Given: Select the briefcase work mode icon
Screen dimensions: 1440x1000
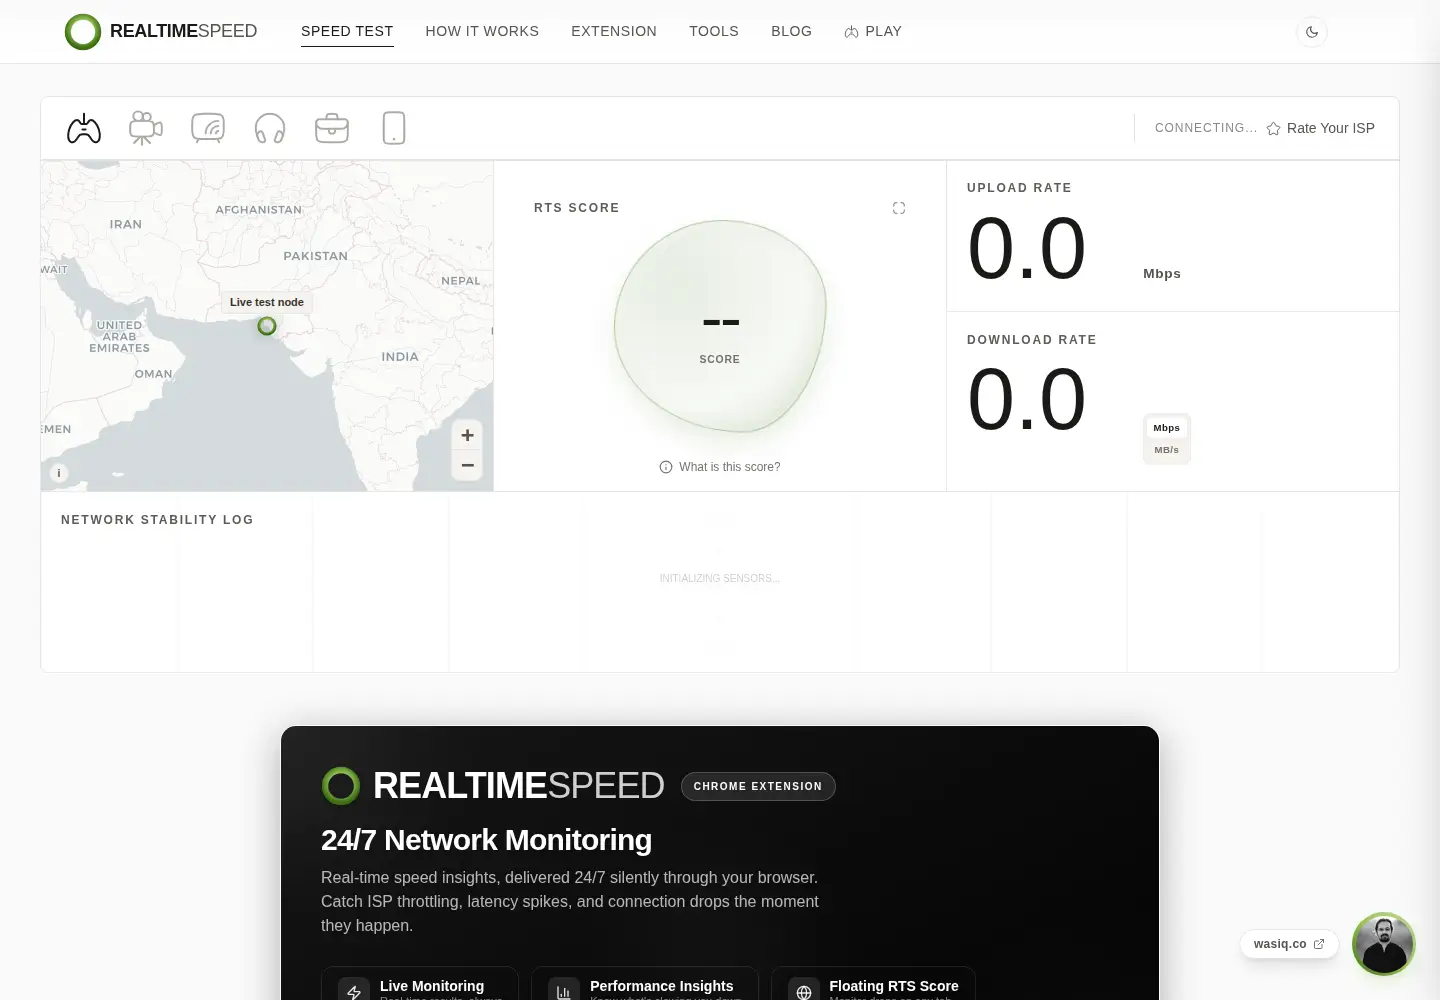Looking at the screenshot, I should (332, 128).
